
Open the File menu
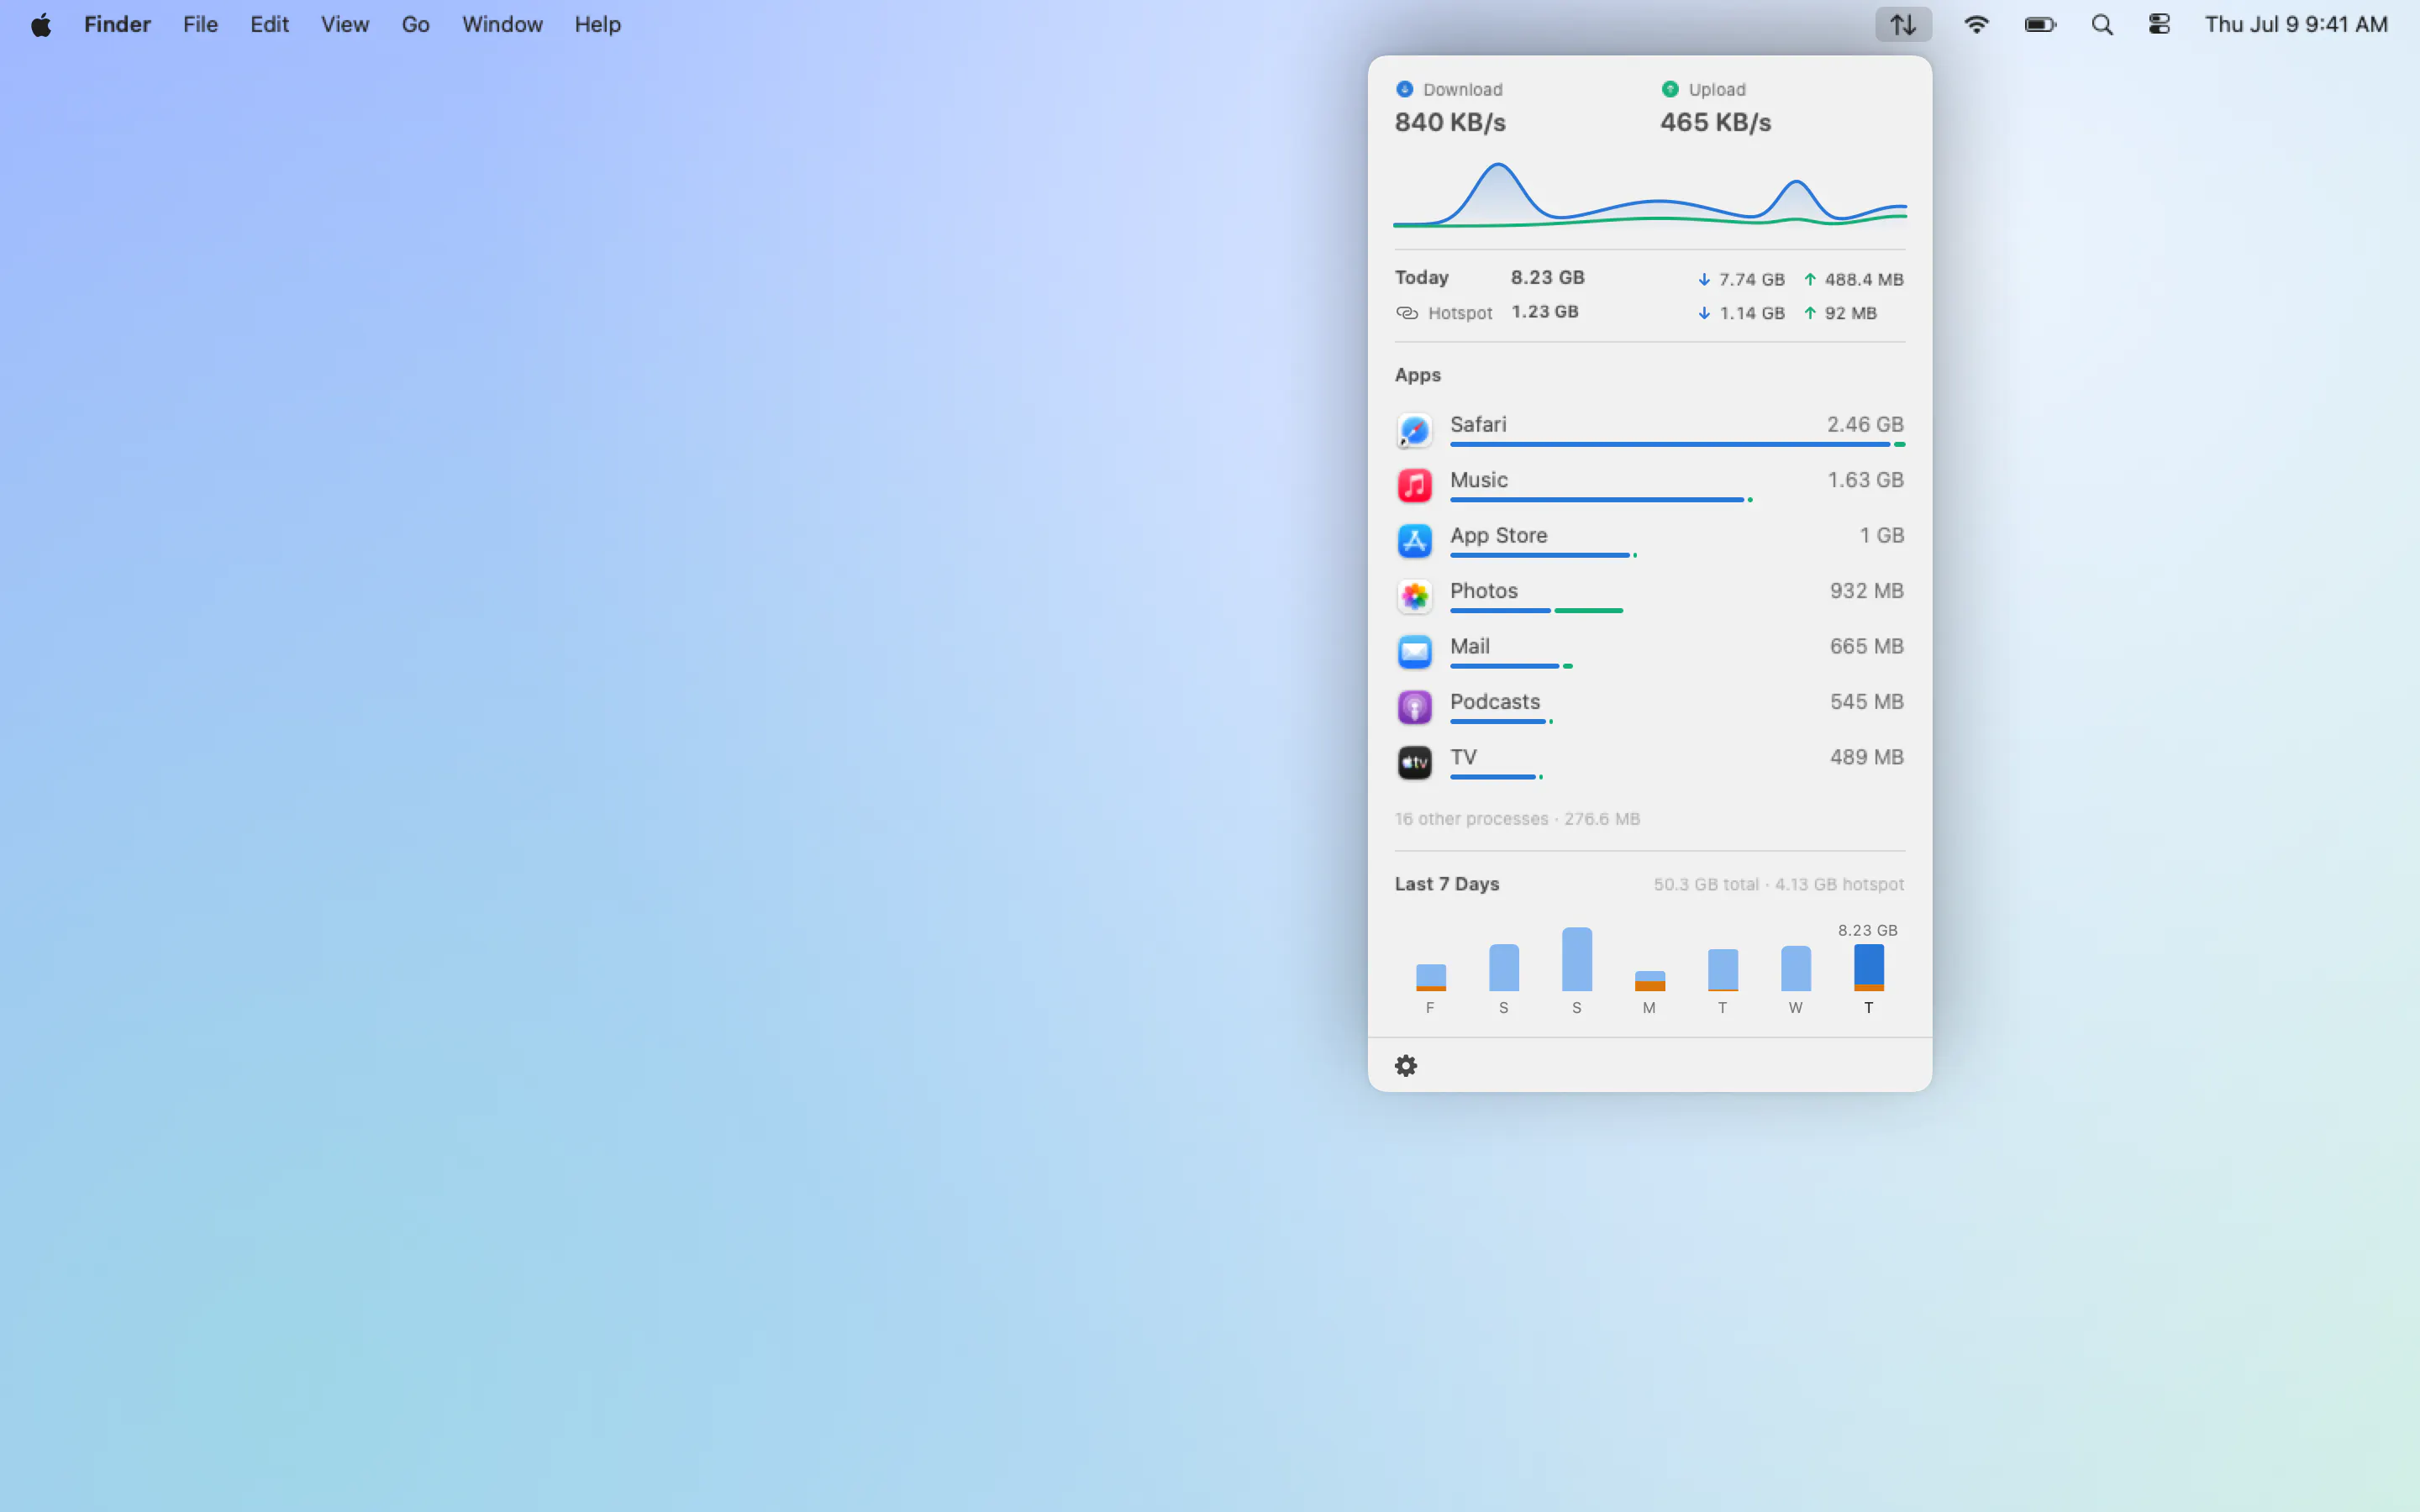pos(200,24)
